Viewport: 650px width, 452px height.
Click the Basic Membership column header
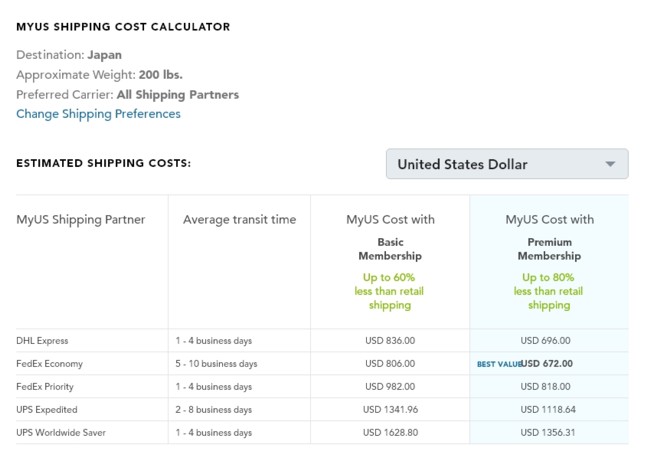pyautogui.click(x=390, y=249)
